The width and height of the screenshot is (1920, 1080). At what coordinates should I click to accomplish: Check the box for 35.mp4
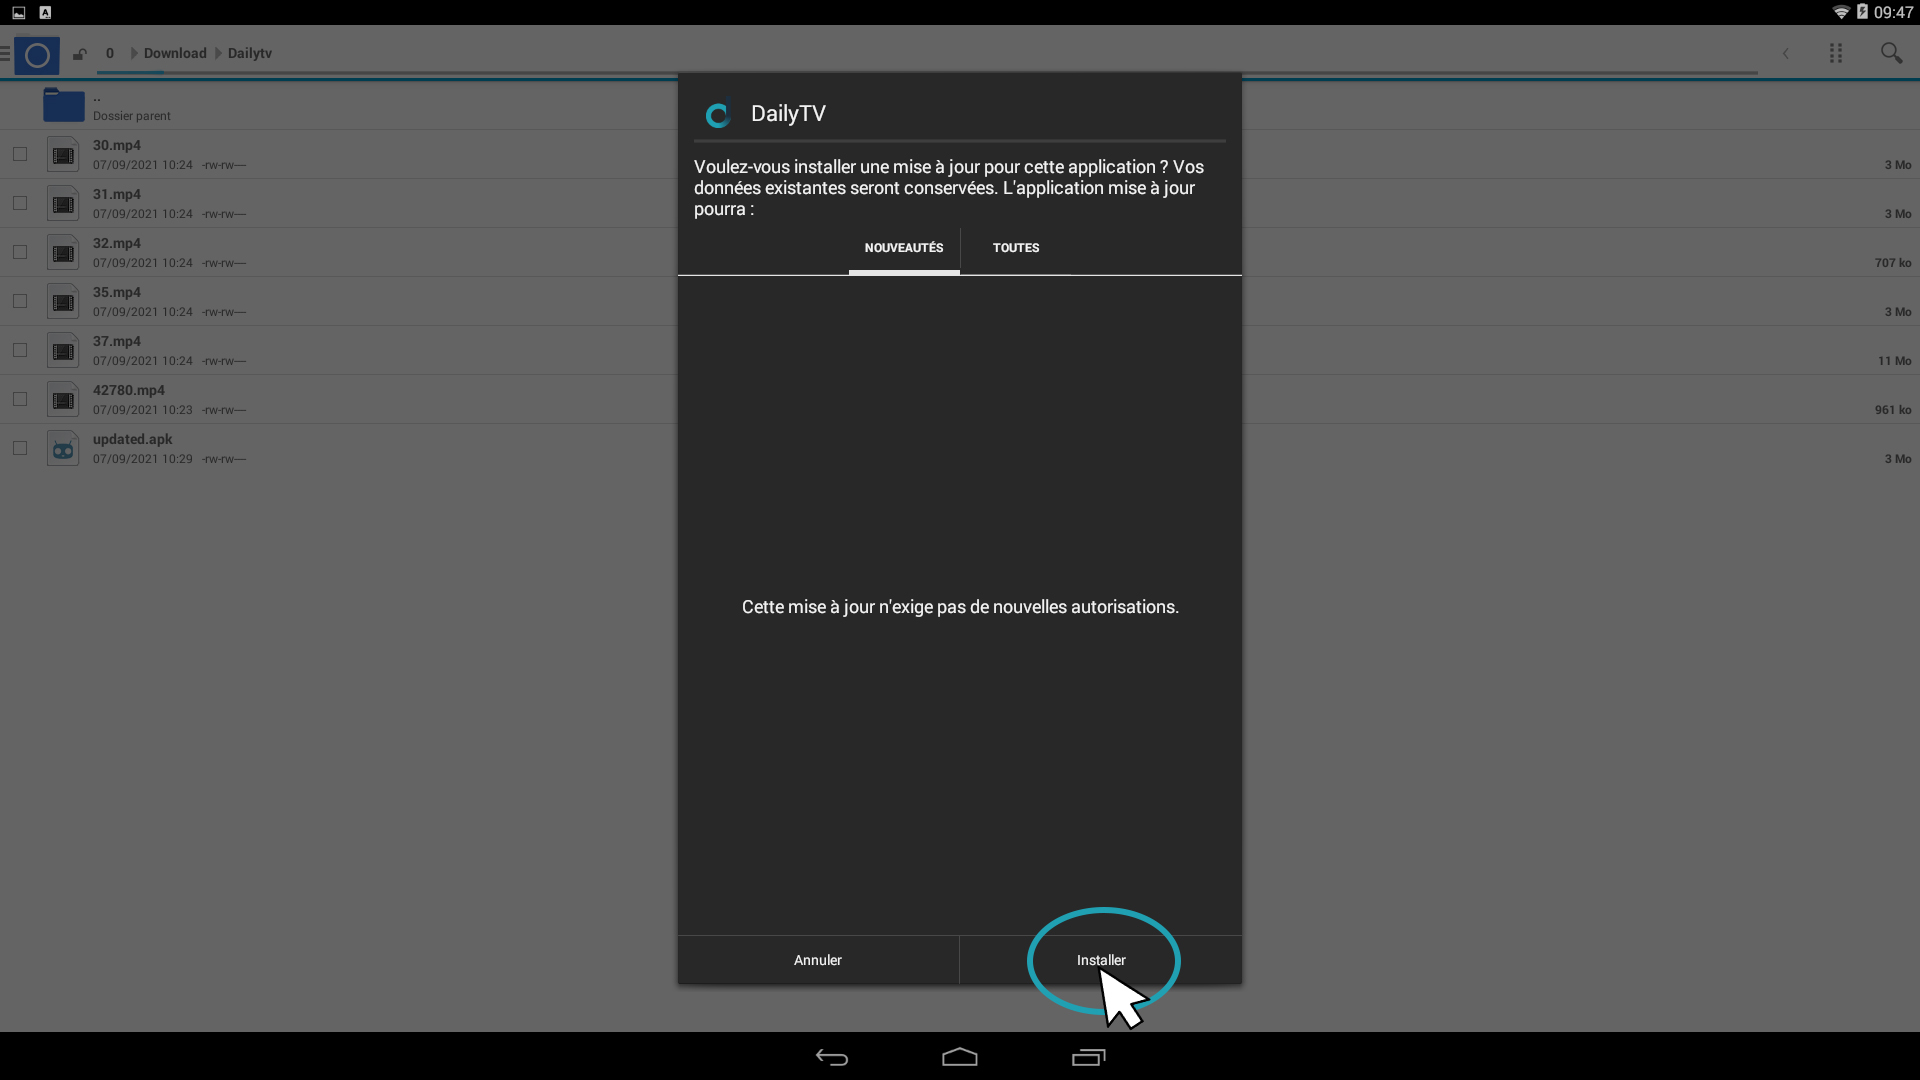[20, 301]
